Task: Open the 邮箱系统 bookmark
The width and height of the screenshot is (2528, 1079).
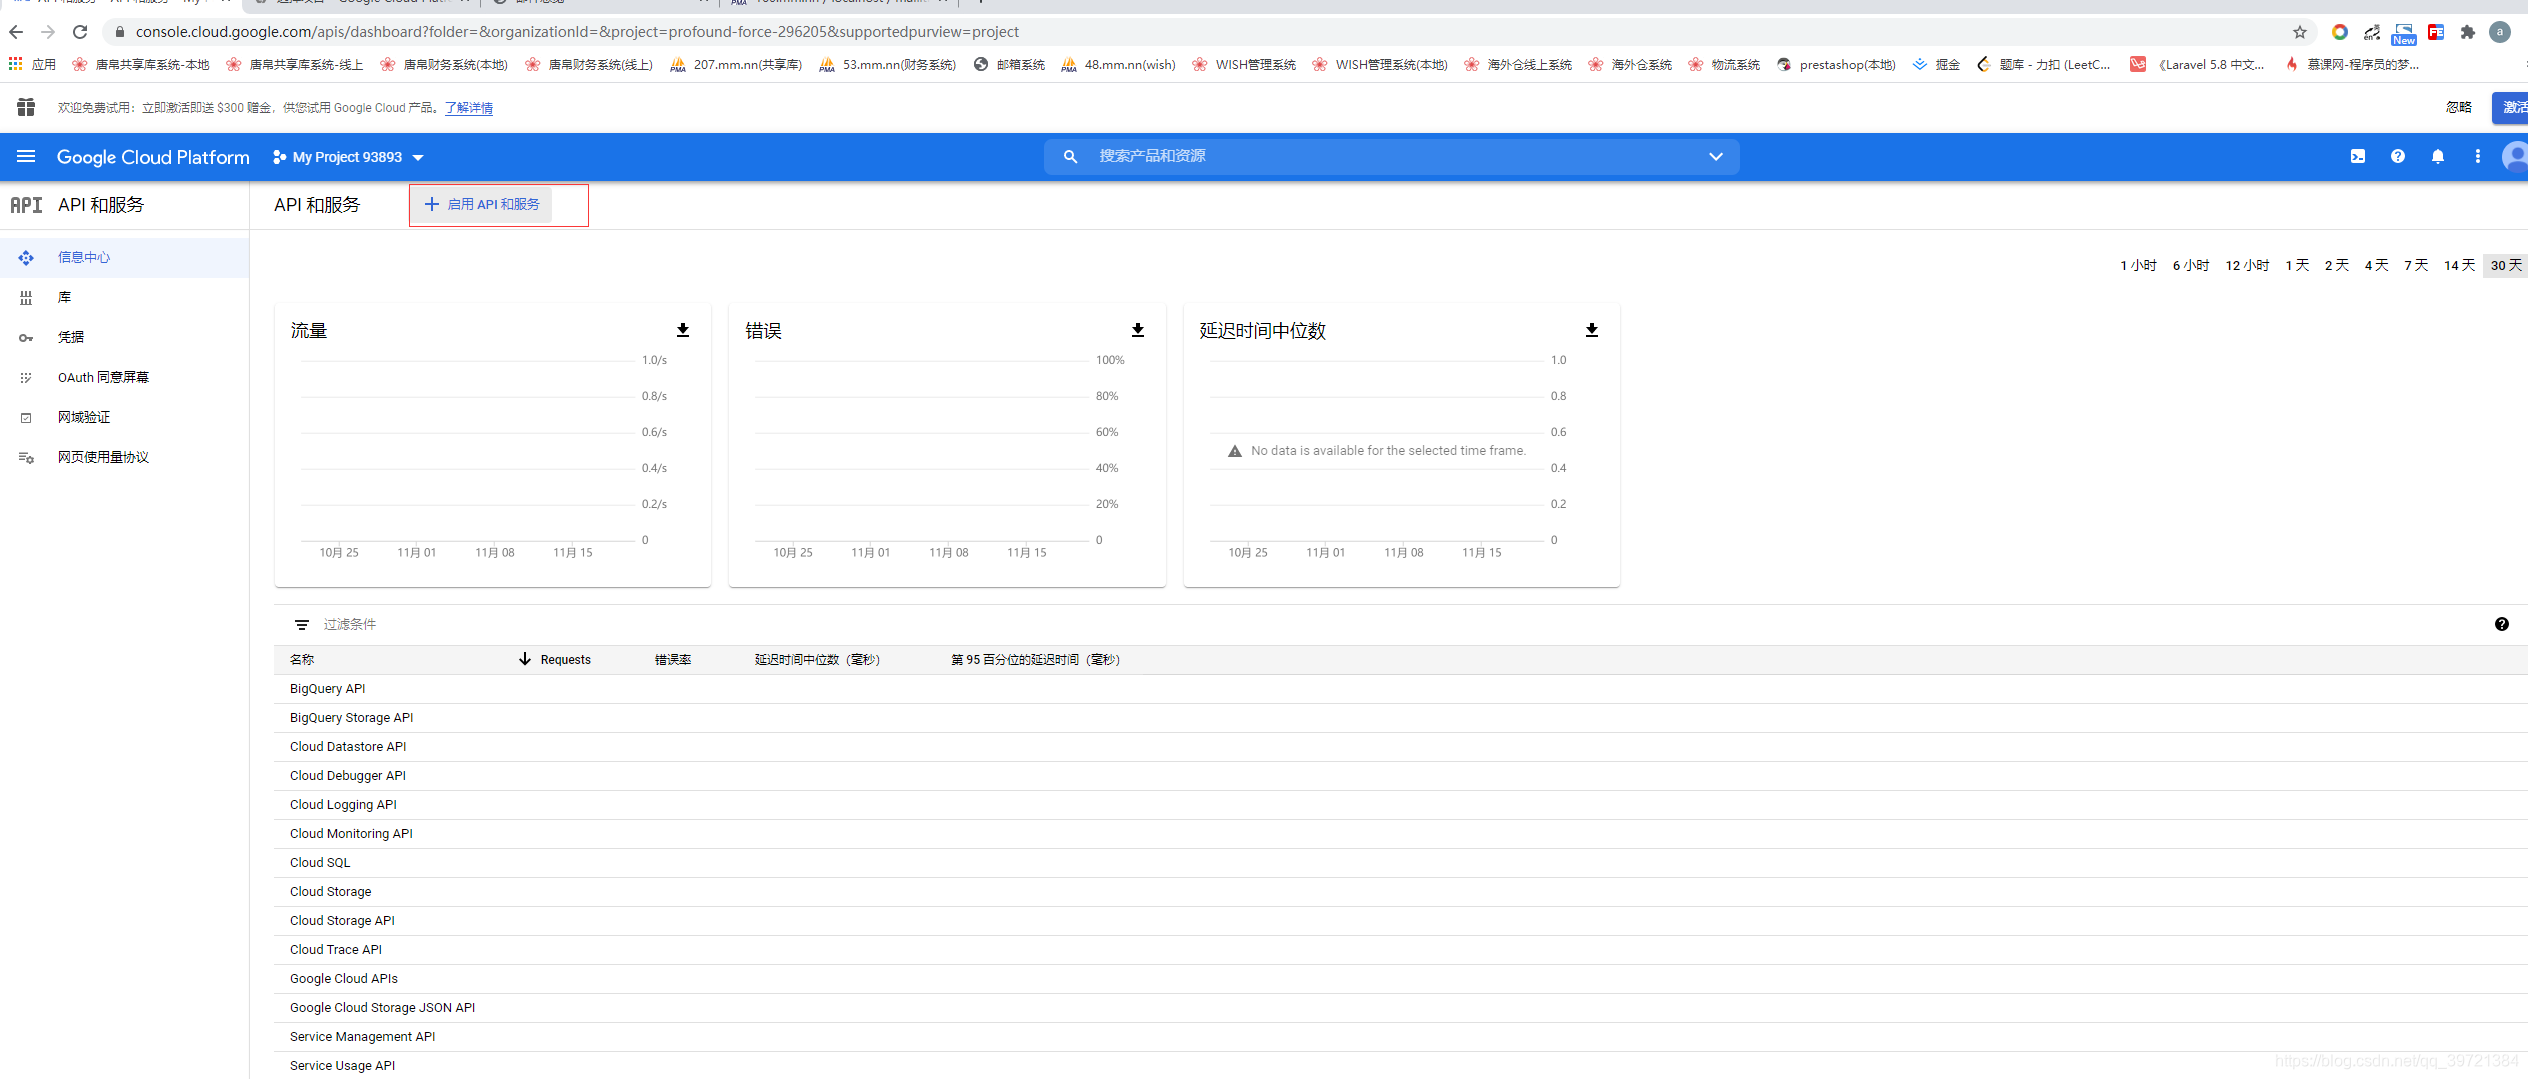Action: pos(1009,64)
